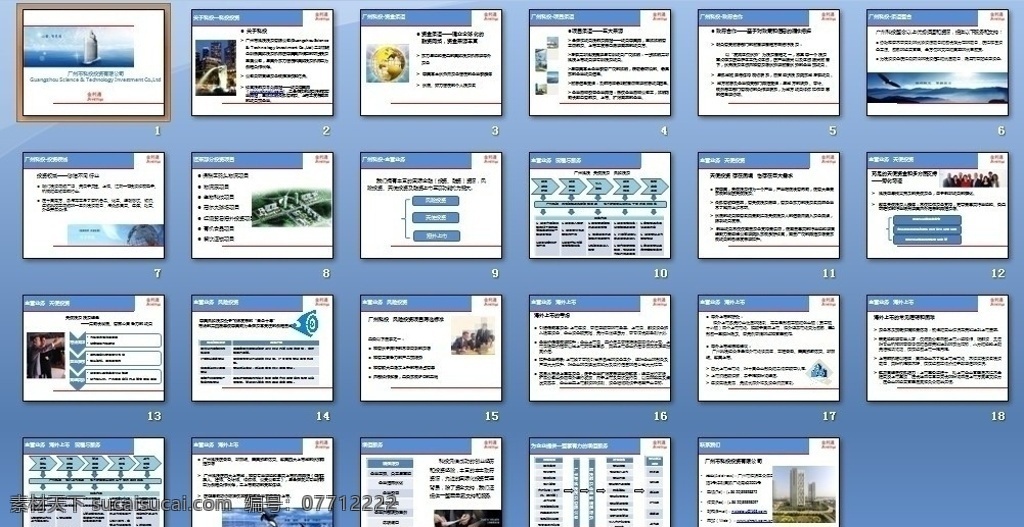Screen dimensions: 1024x527
Task: Select slide thumbnail numbered 16
Action: click(x=600, y=348)
